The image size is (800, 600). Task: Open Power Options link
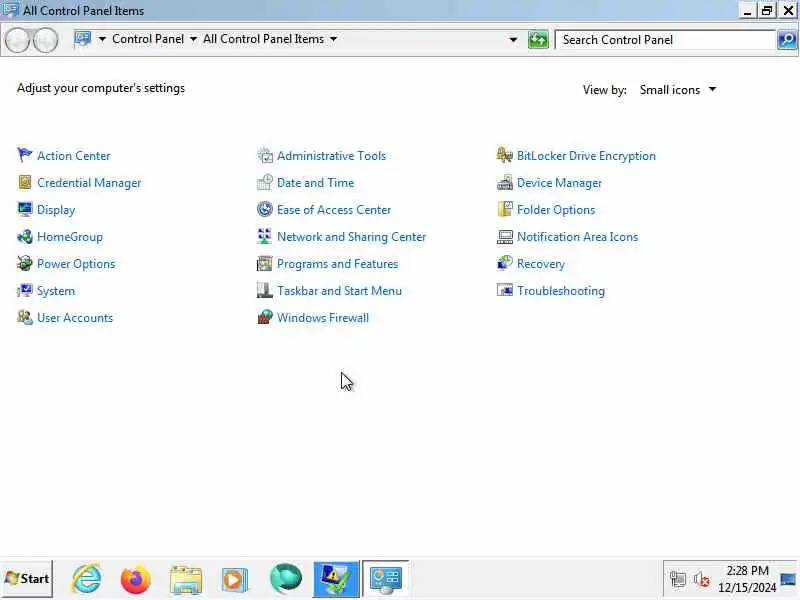pos(76,264)
